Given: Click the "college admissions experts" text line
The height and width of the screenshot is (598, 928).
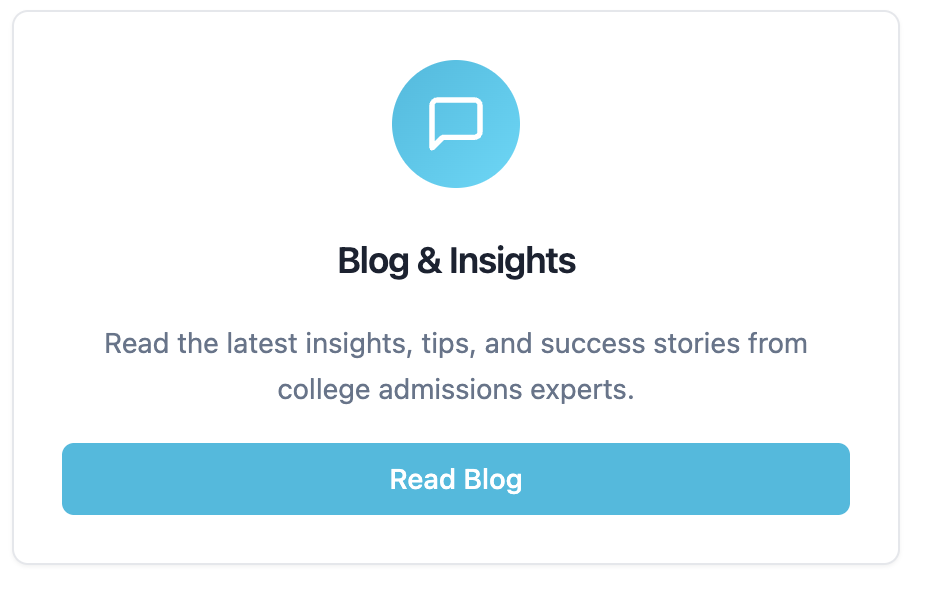Looking at the screenshot, I should tap(456, 389).
